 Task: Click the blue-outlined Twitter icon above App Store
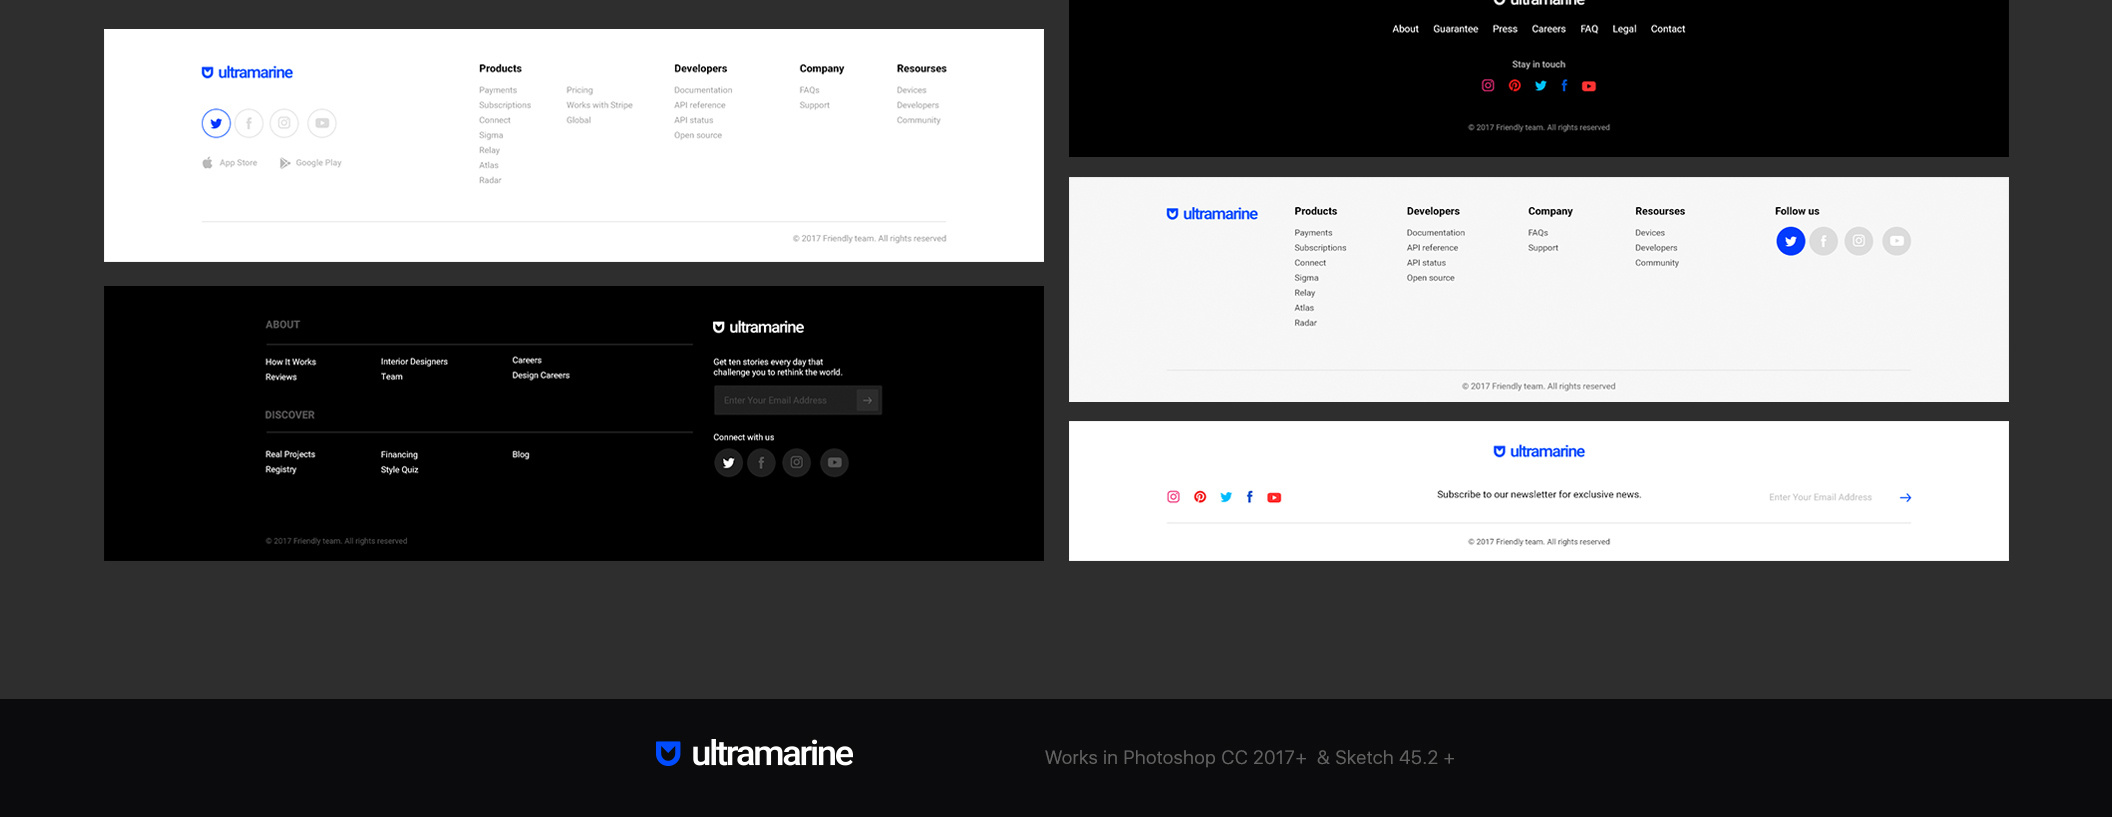pyautogui.click(x=216, y=123)
